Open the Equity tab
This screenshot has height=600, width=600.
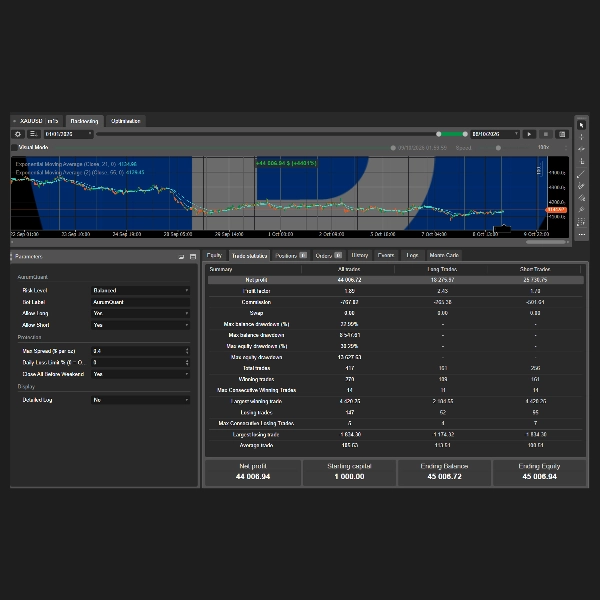214,255
